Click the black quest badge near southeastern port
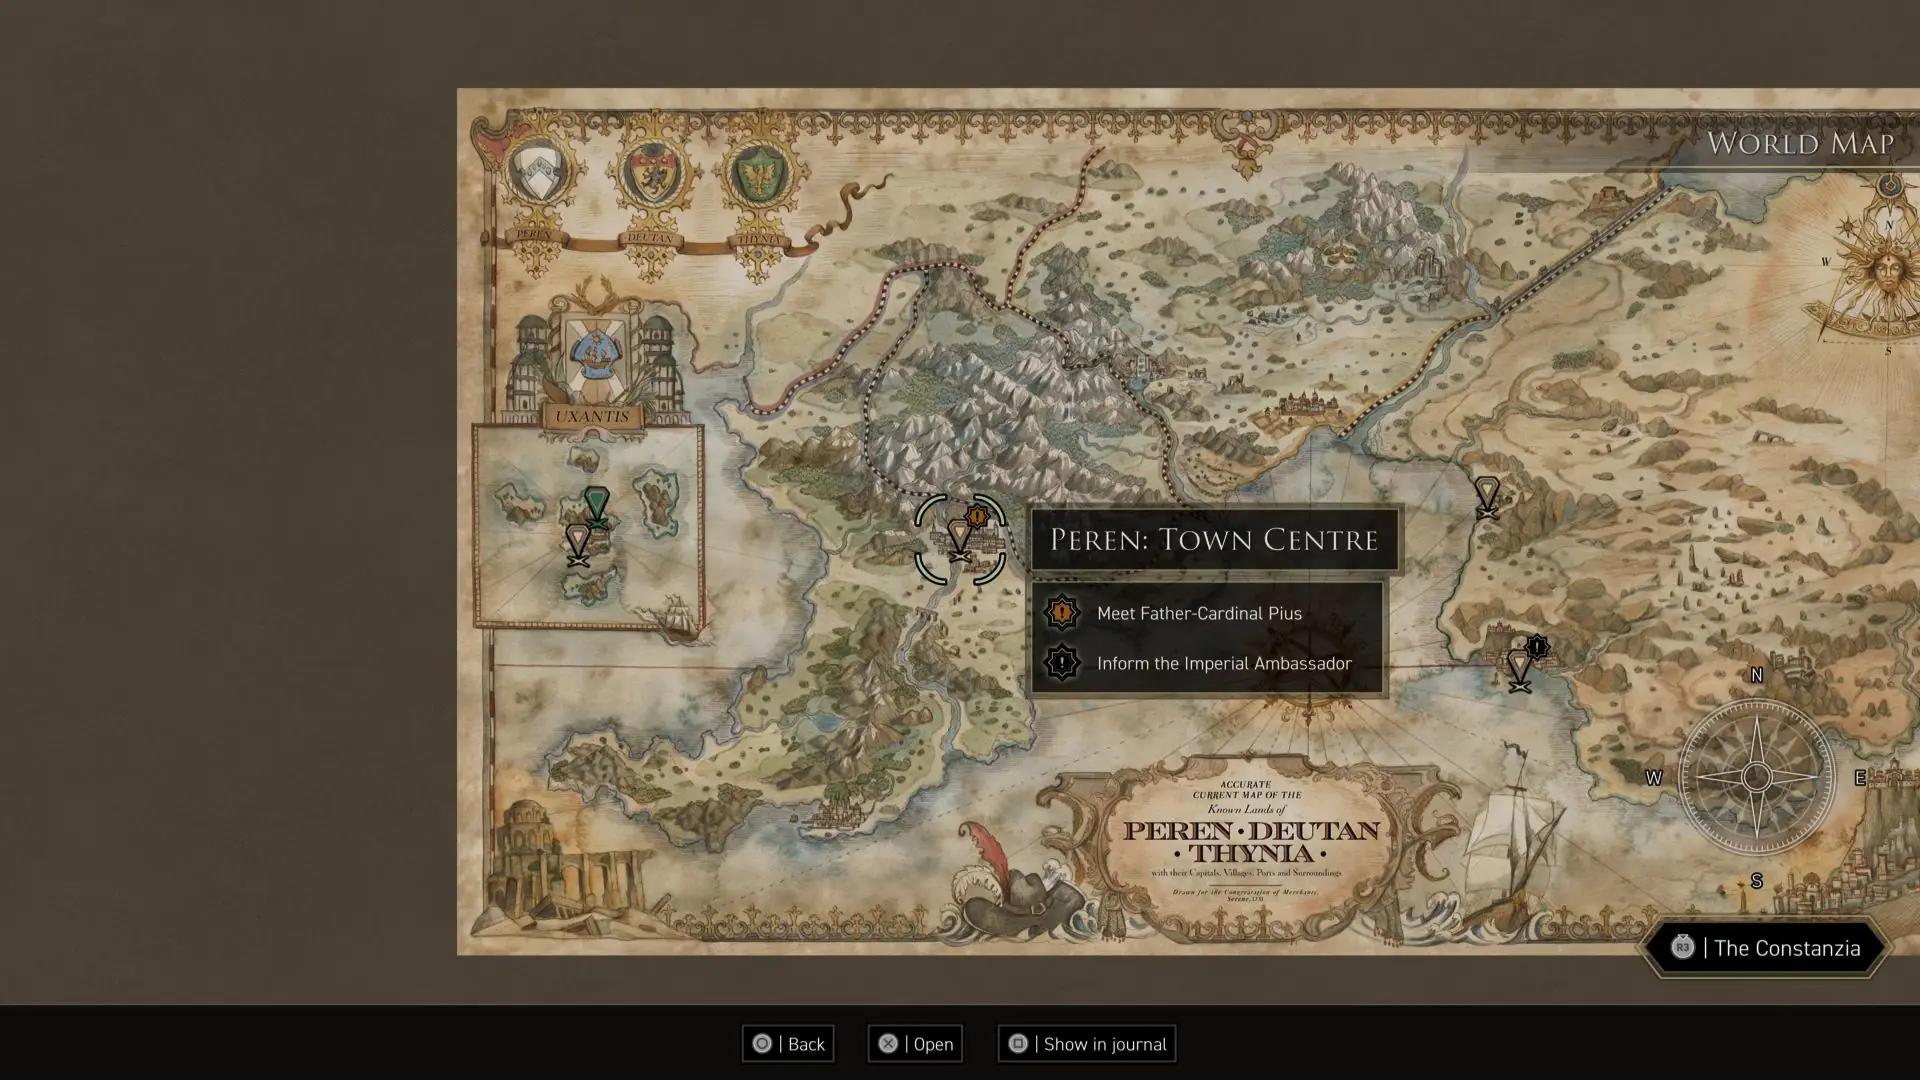The height and width of the screenshot is (1080, 1920). pyautogui.click(x=1538, y=647)
